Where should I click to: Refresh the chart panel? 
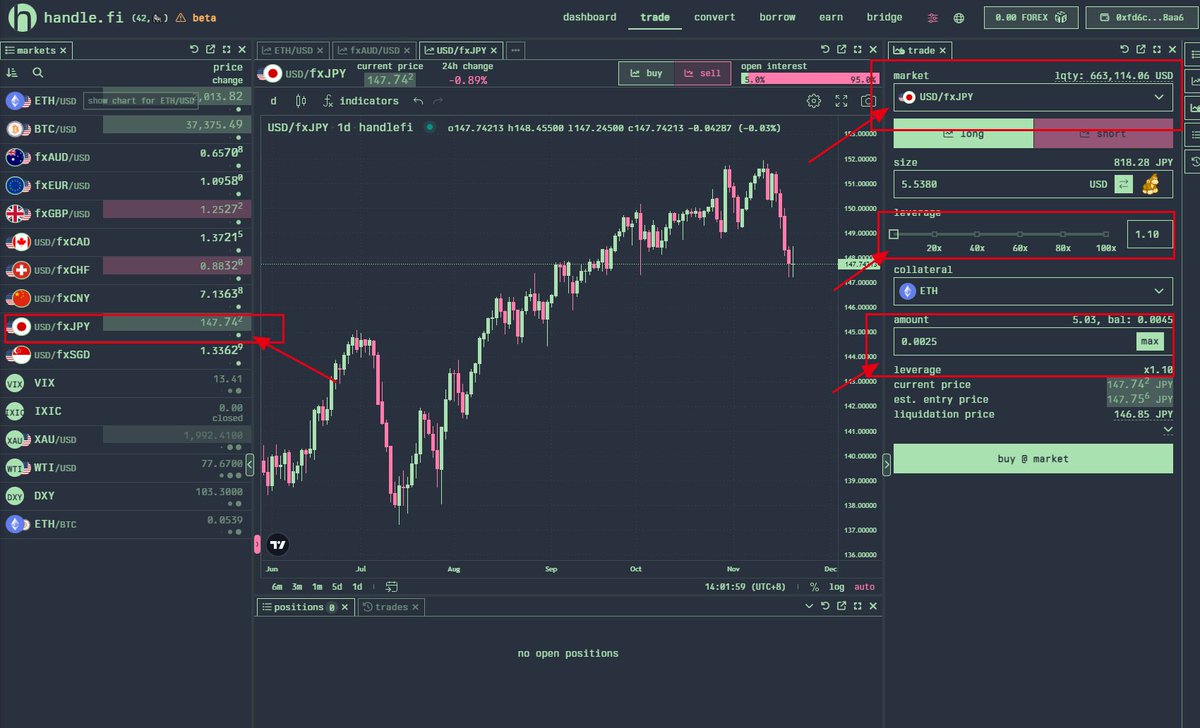[825, 49]
